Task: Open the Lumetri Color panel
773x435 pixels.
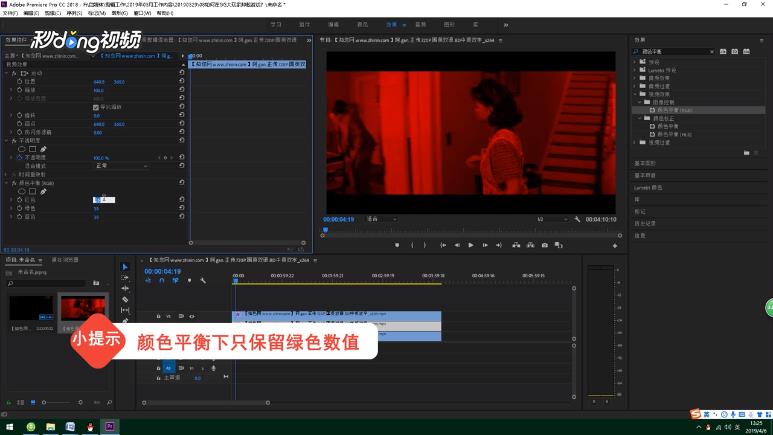Action: tap(648, 188)
